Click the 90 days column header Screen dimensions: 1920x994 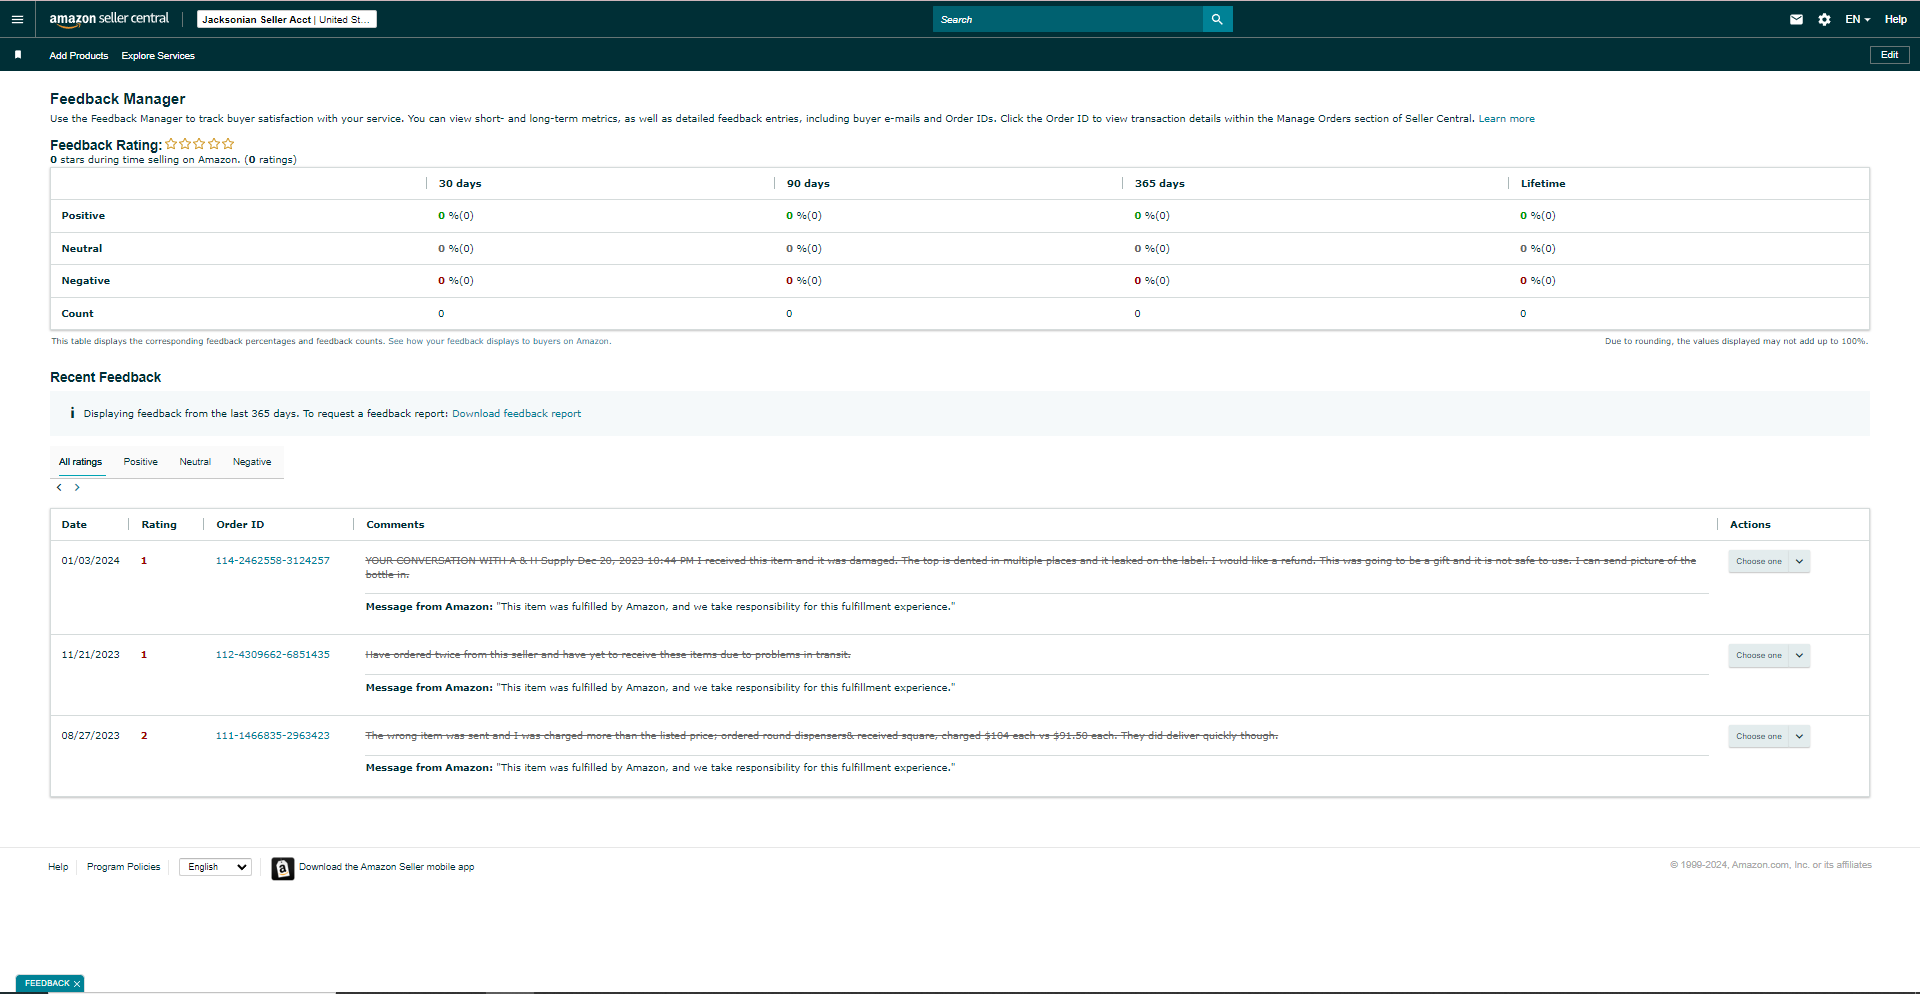click(808, 184)
